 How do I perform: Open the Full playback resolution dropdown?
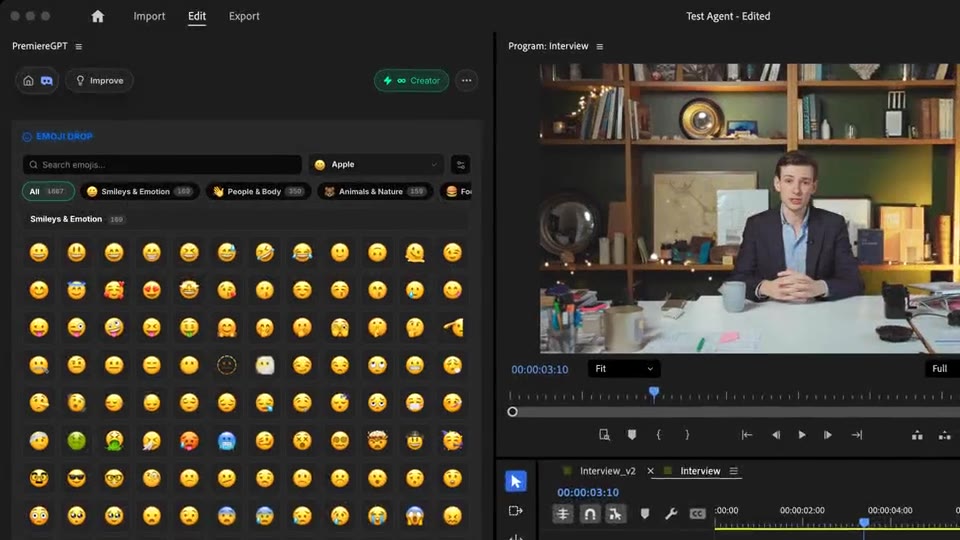(x=942, y=369)
